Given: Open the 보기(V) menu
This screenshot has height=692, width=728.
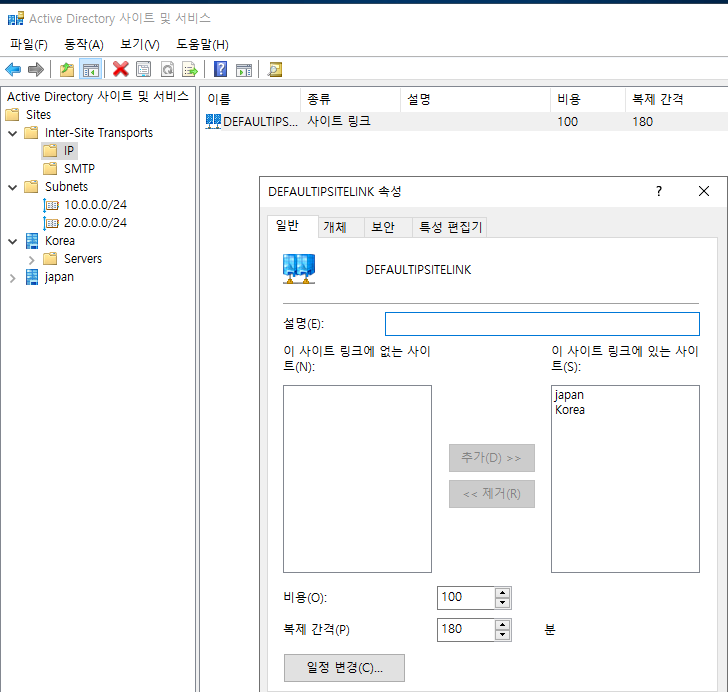Looking at the screenshot, I should (x=140, y=45).
